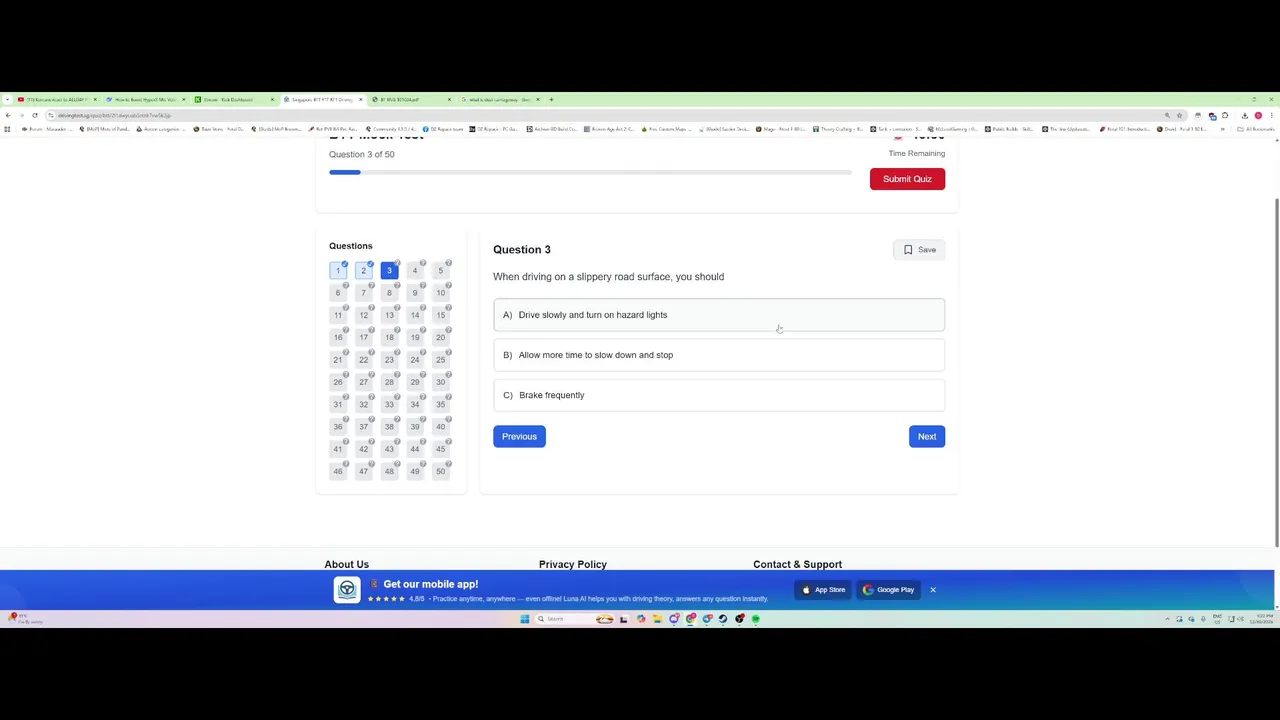Jump to question 25 in the grid
Screen dimensions: 1280x720
tap(440, 360)
